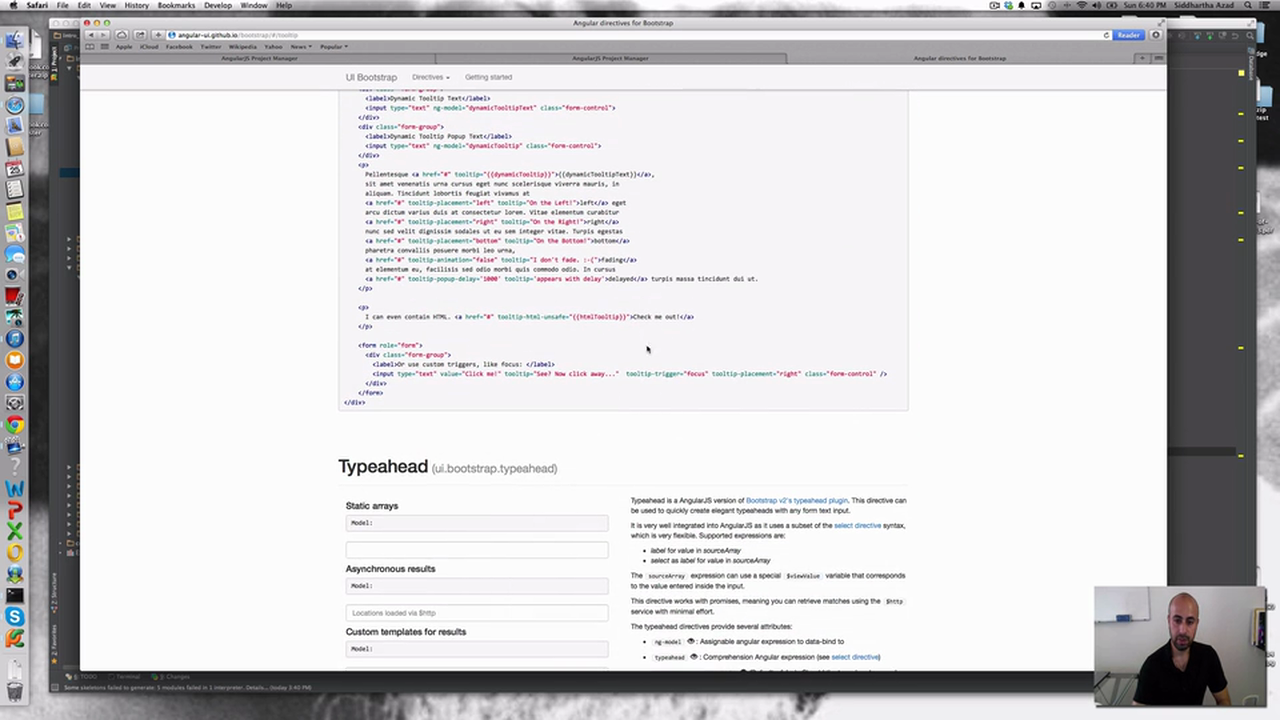Follow Bootstrap v2's typeahead plugin link
Viewport: 1280px width, 720px height.
796,500
